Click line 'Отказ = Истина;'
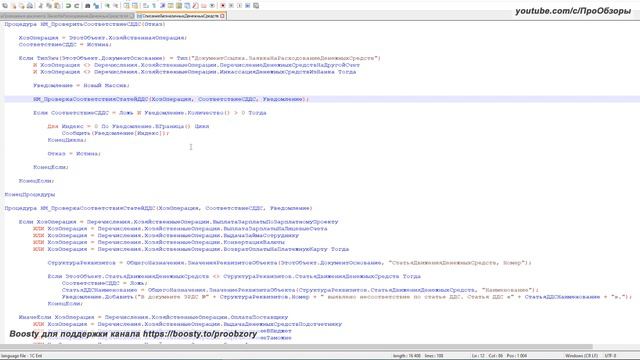Image resolution: width=640 pixels, height=360 pixels. coord(74,153)
